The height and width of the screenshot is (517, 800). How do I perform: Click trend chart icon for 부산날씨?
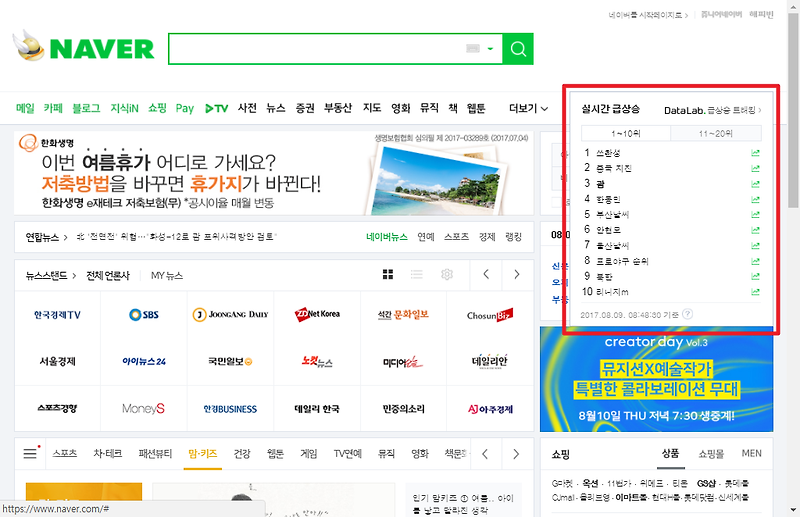755,214
